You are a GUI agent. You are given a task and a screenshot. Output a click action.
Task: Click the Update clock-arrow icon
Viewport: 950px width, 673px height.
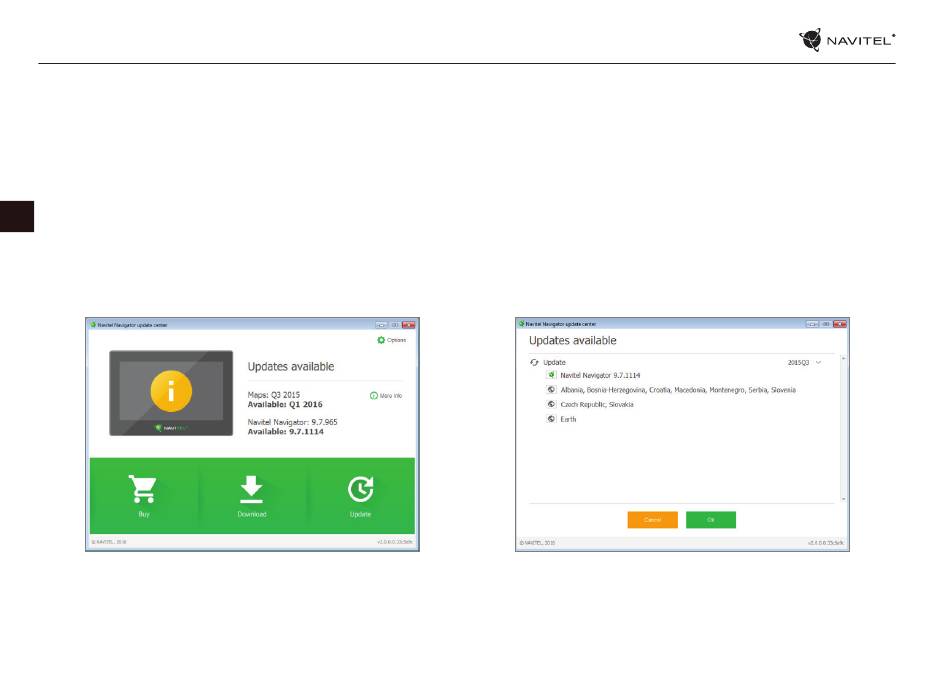[360, 489]
